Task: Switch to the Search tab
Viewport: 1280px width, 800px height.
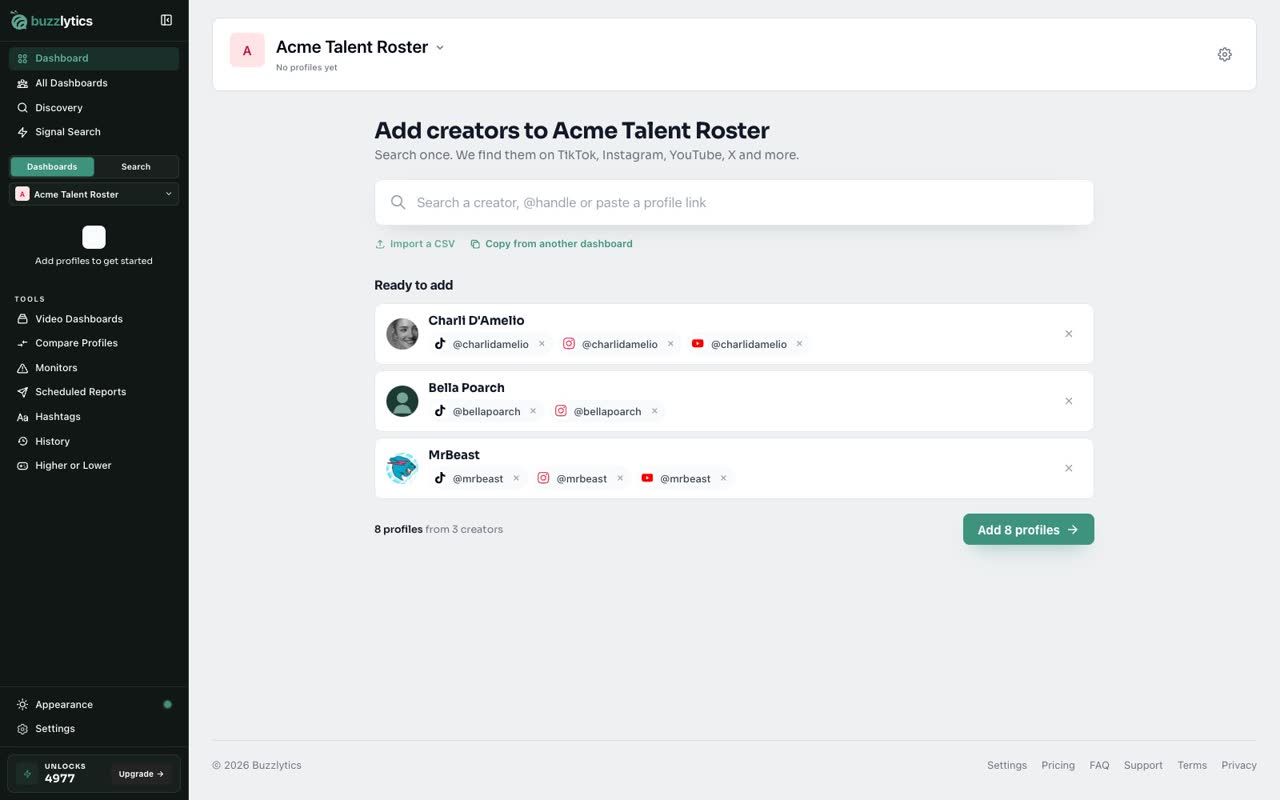Action: [x=136, y=167]
